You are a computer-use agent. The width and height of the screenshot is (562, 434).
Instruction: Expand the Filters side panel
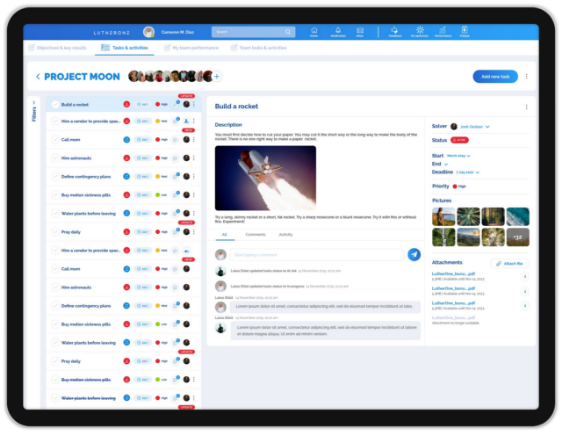[x=34, y=112]
